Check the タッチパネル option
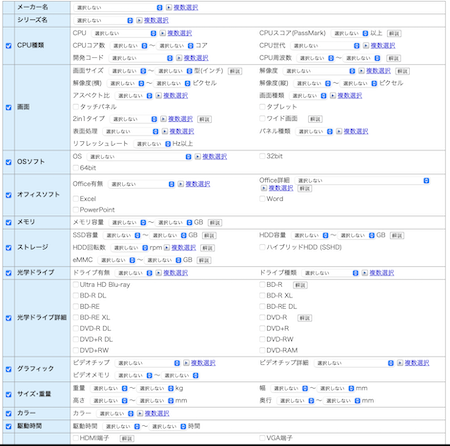Screen dimensions: 450x446 (76, 107)
